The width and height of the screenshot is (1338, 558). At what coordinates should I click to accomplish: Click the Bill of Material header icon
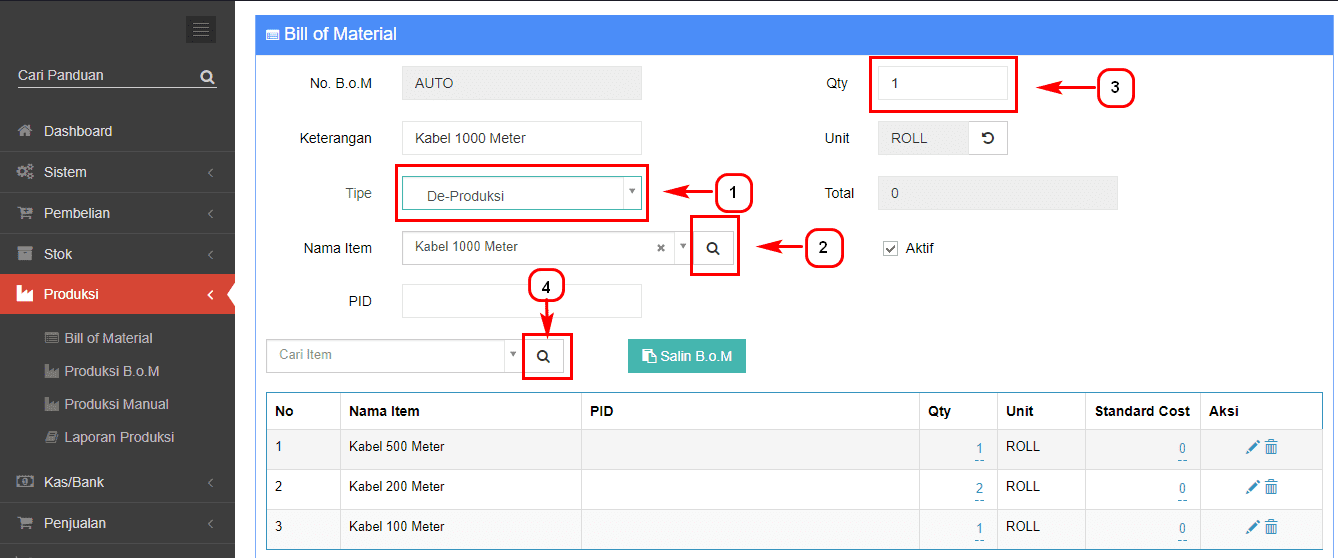click(272, 35)
